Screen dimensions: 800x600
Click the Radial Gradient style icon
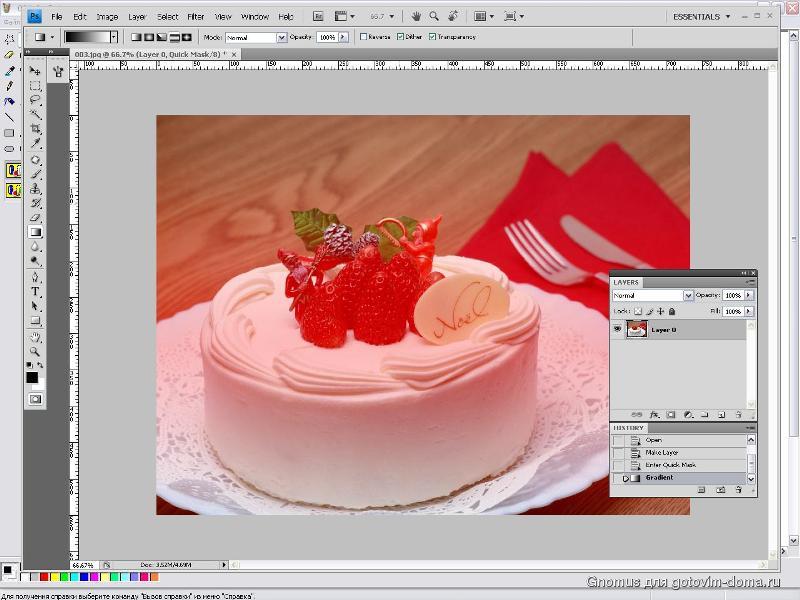149,37
